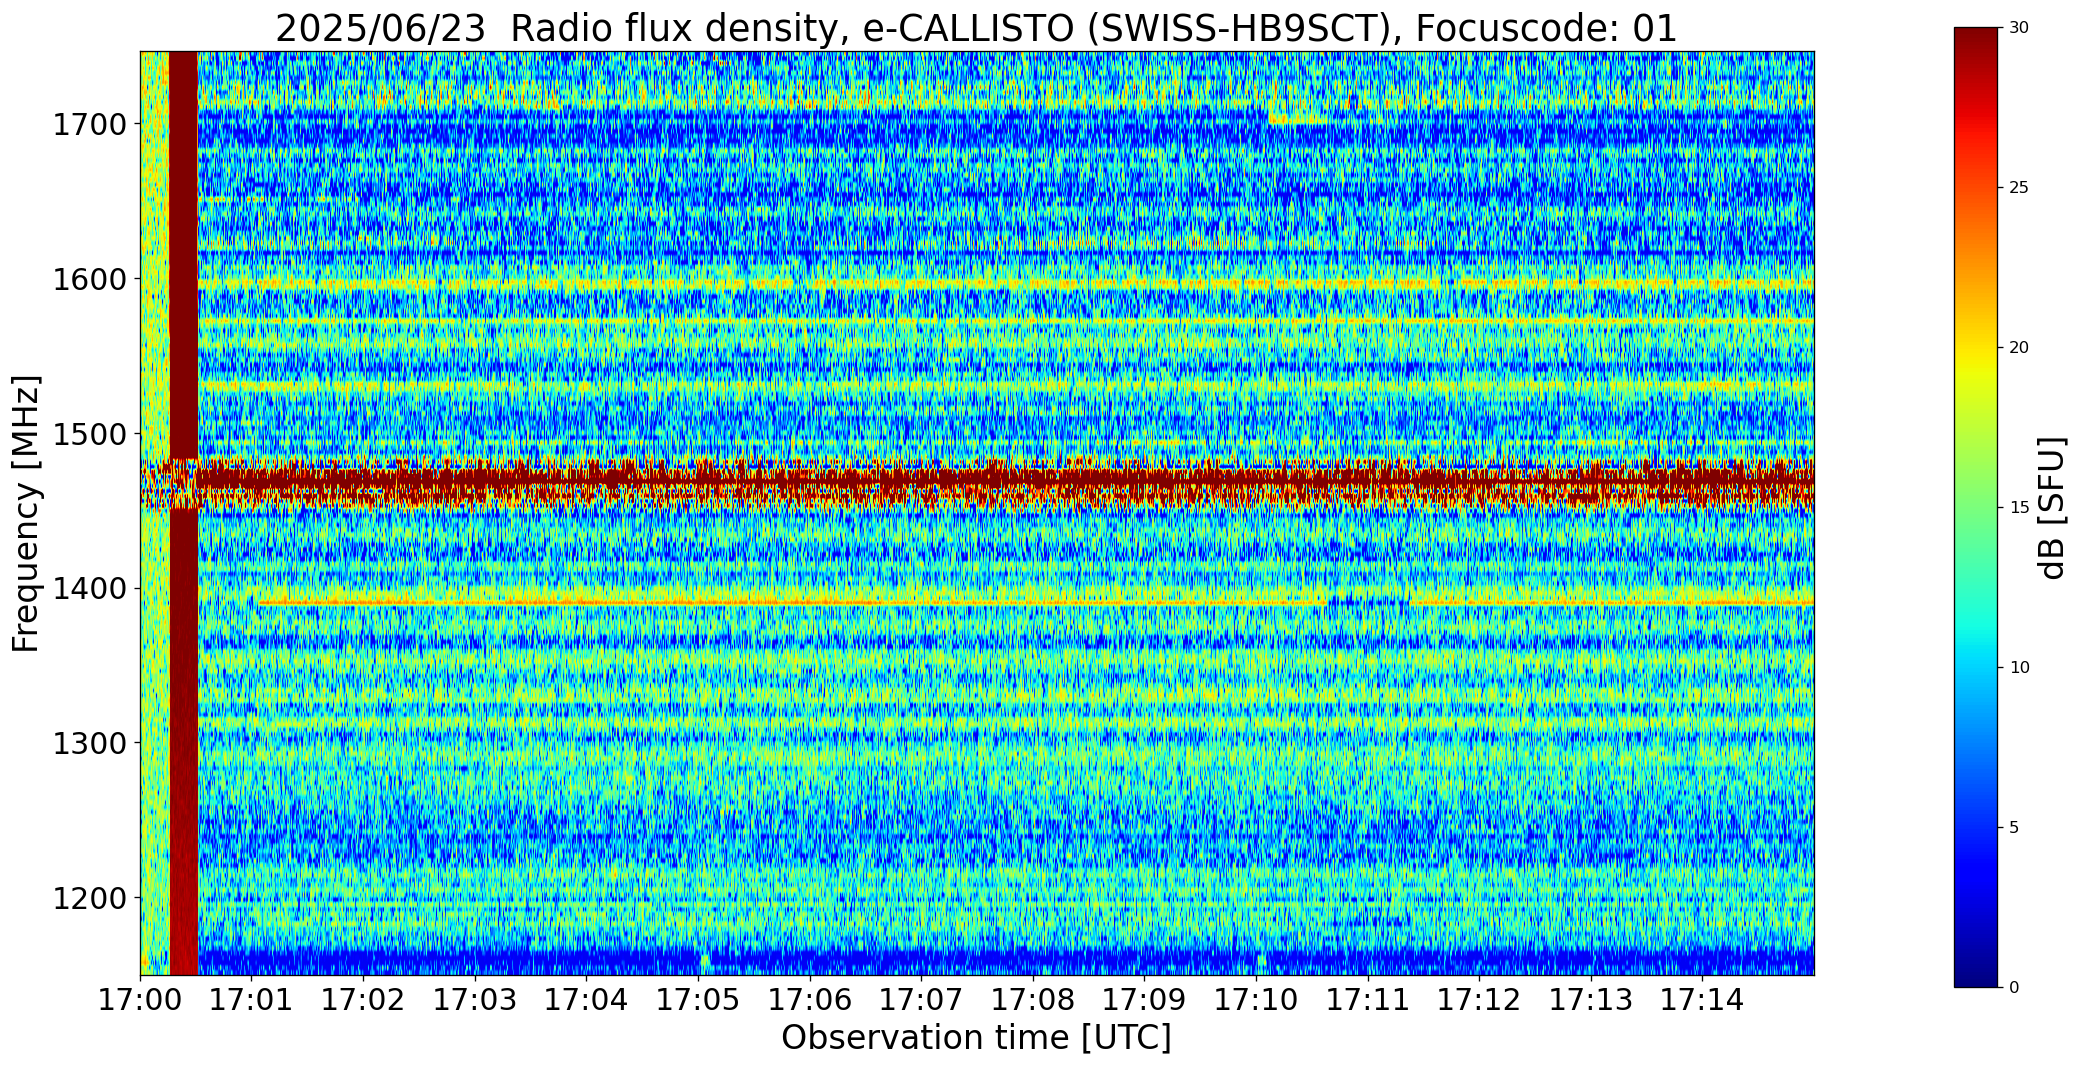Click the red interference band near 1470 MHz at 17:08

pyautogui.click(x=1033, y=482)
